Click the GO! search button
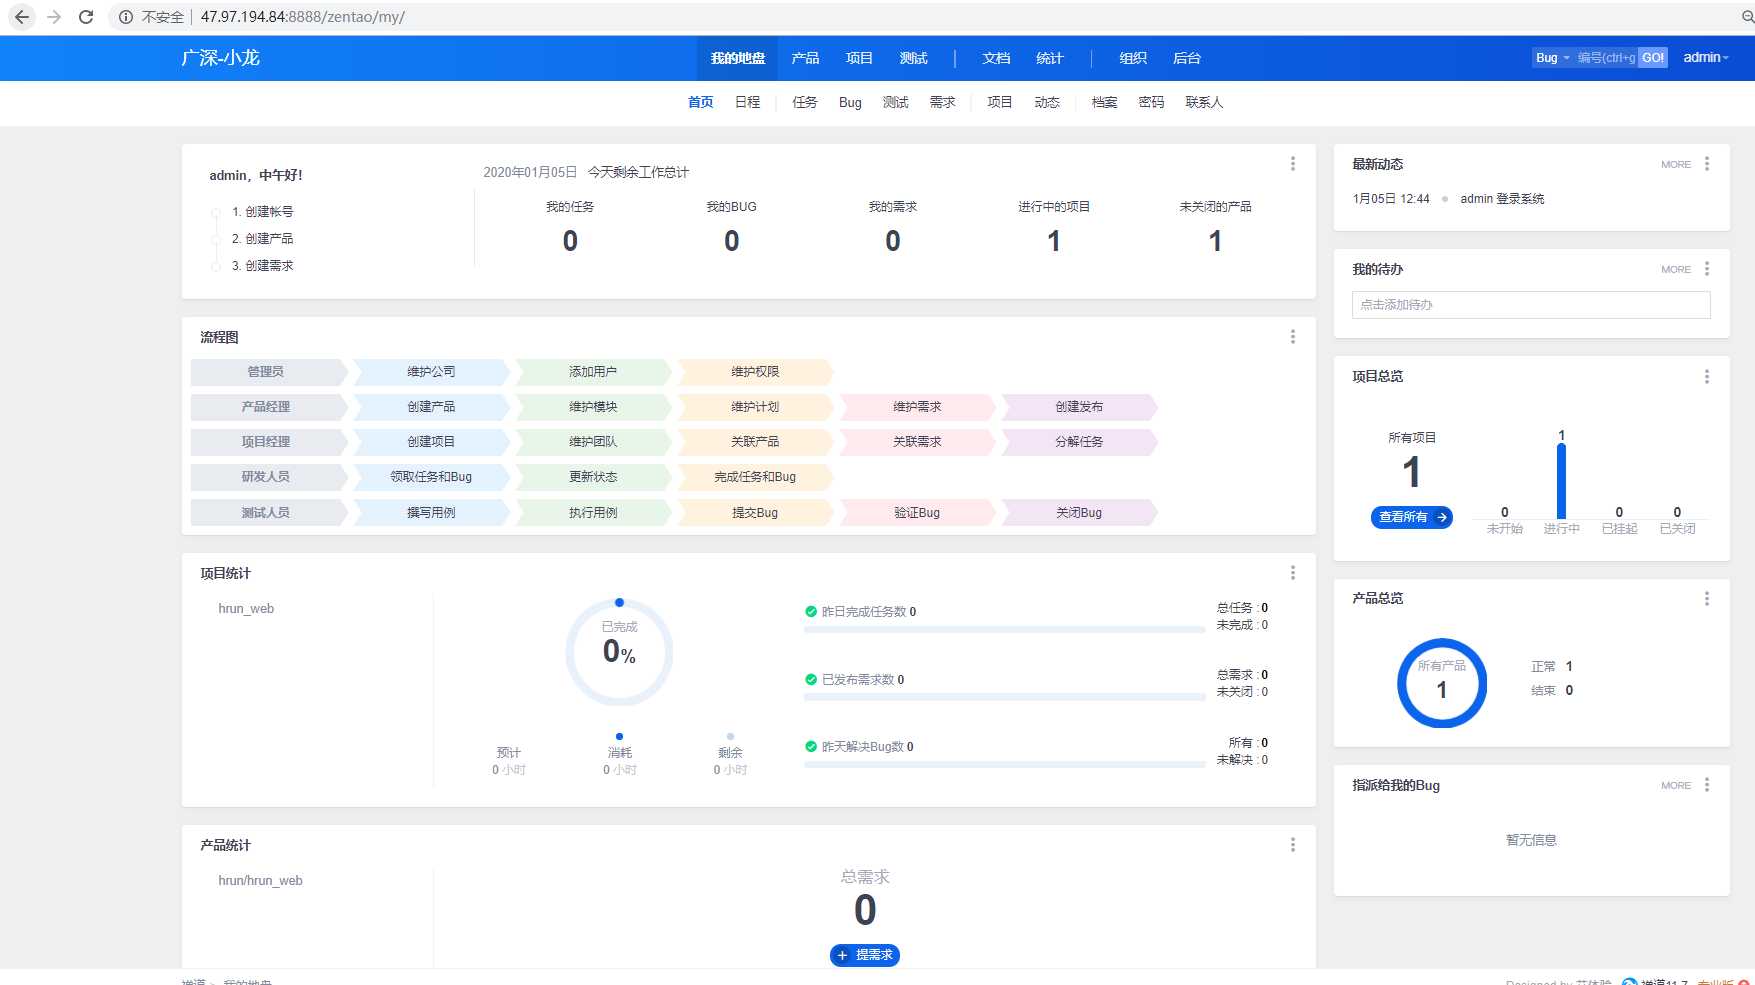 (x=1653, y=58)
